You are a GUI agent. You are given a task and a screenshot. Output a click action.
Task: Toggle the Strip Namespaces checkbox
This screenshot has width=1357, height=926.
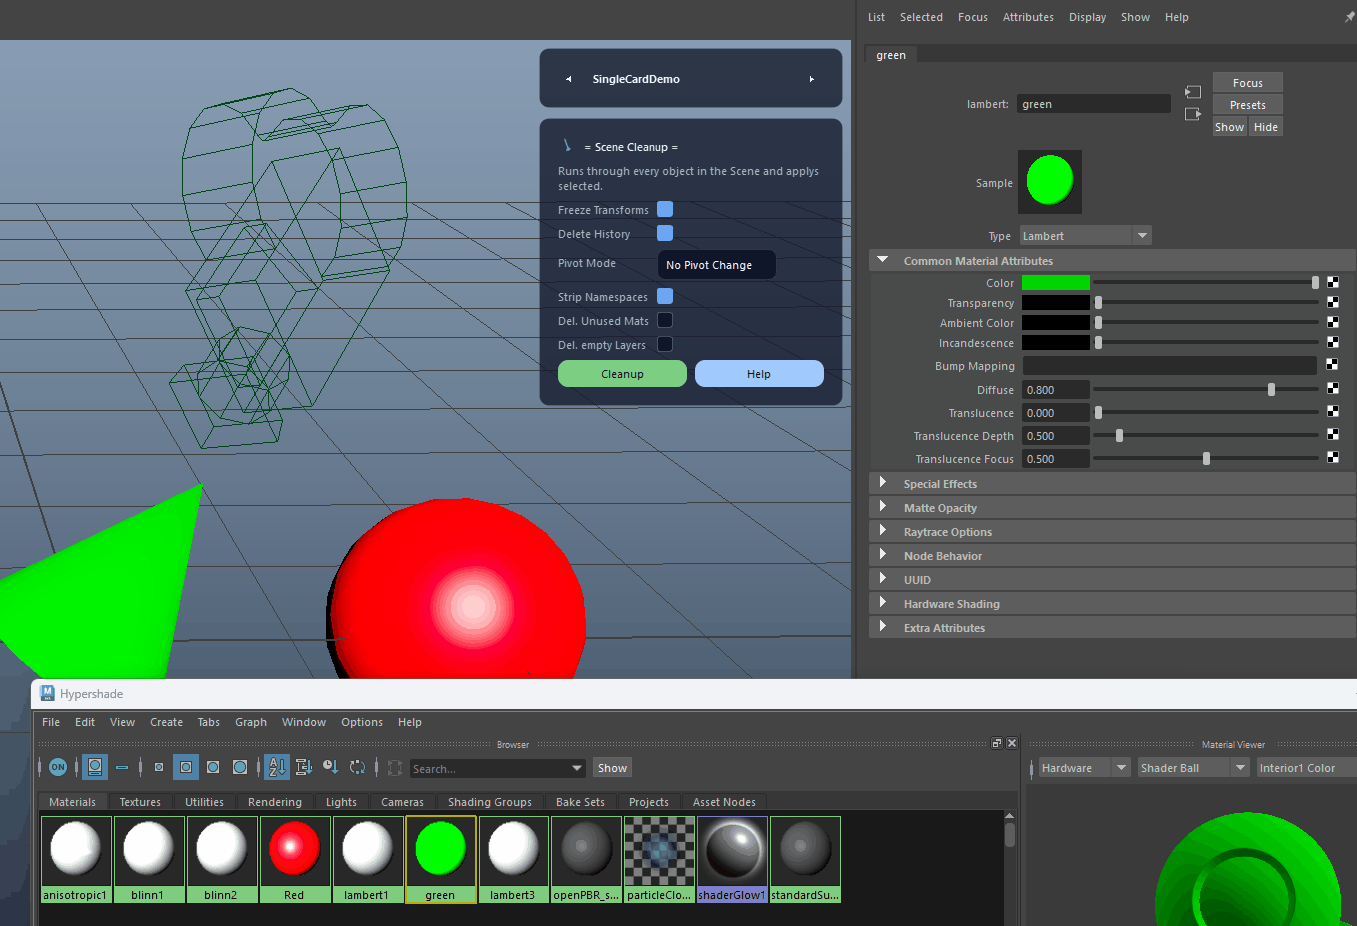(665, 296)
